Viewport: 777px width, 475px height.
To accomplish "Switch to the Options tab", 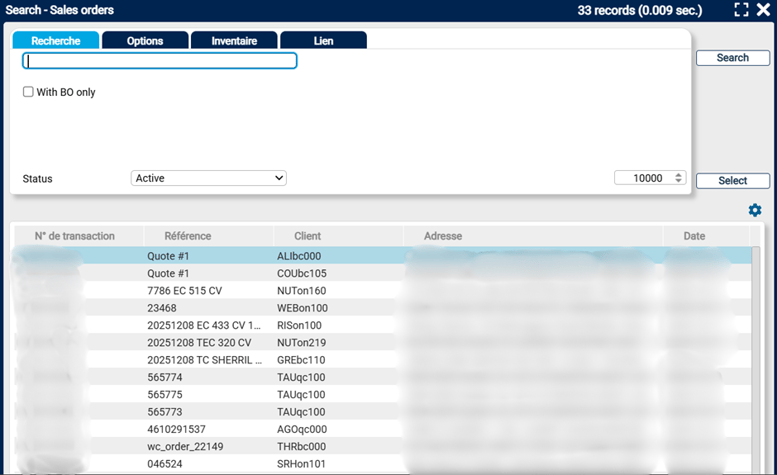I will (145, 41).
